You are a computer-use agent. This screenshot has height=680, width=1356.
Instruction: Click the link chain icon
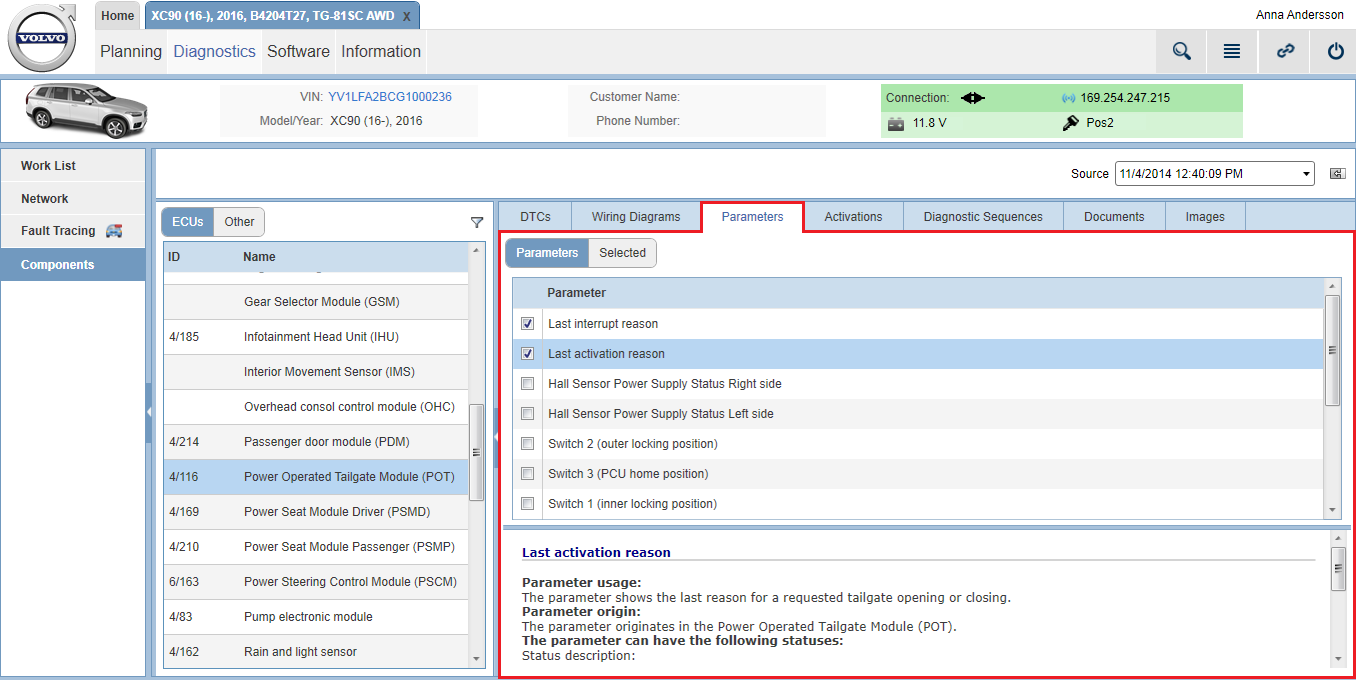click(1286, 51)
